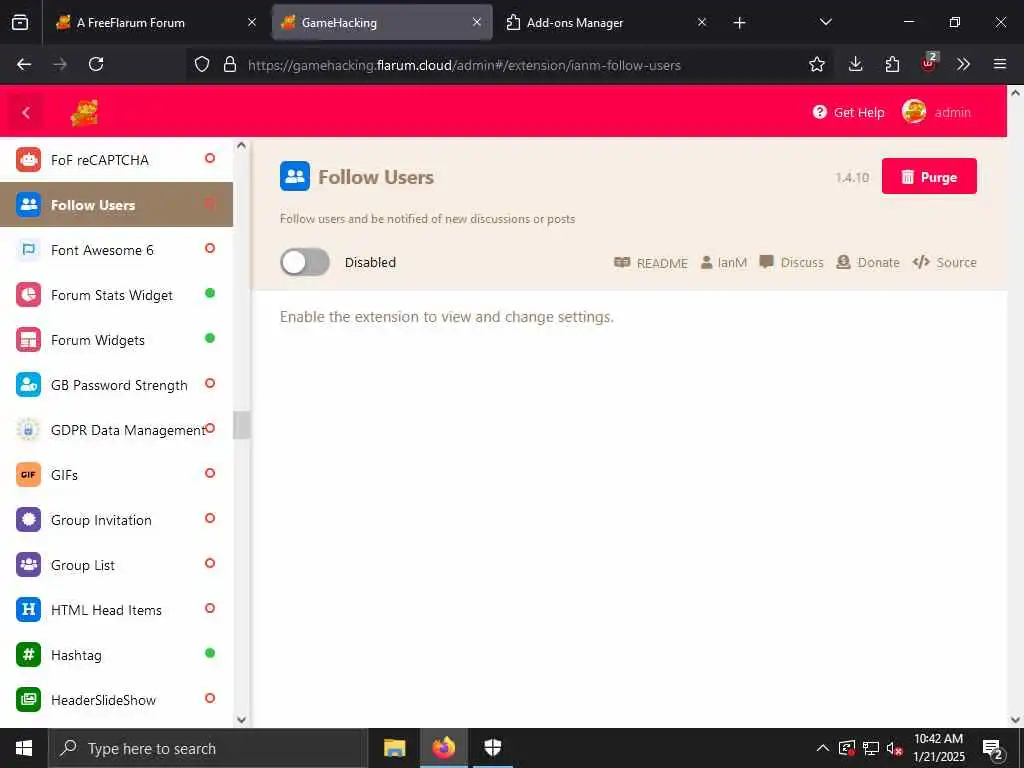Click the Forum Stats Widget enabled dot
Image resolution: width=1024 pixels, height=768 pixels.
[210, 293]
